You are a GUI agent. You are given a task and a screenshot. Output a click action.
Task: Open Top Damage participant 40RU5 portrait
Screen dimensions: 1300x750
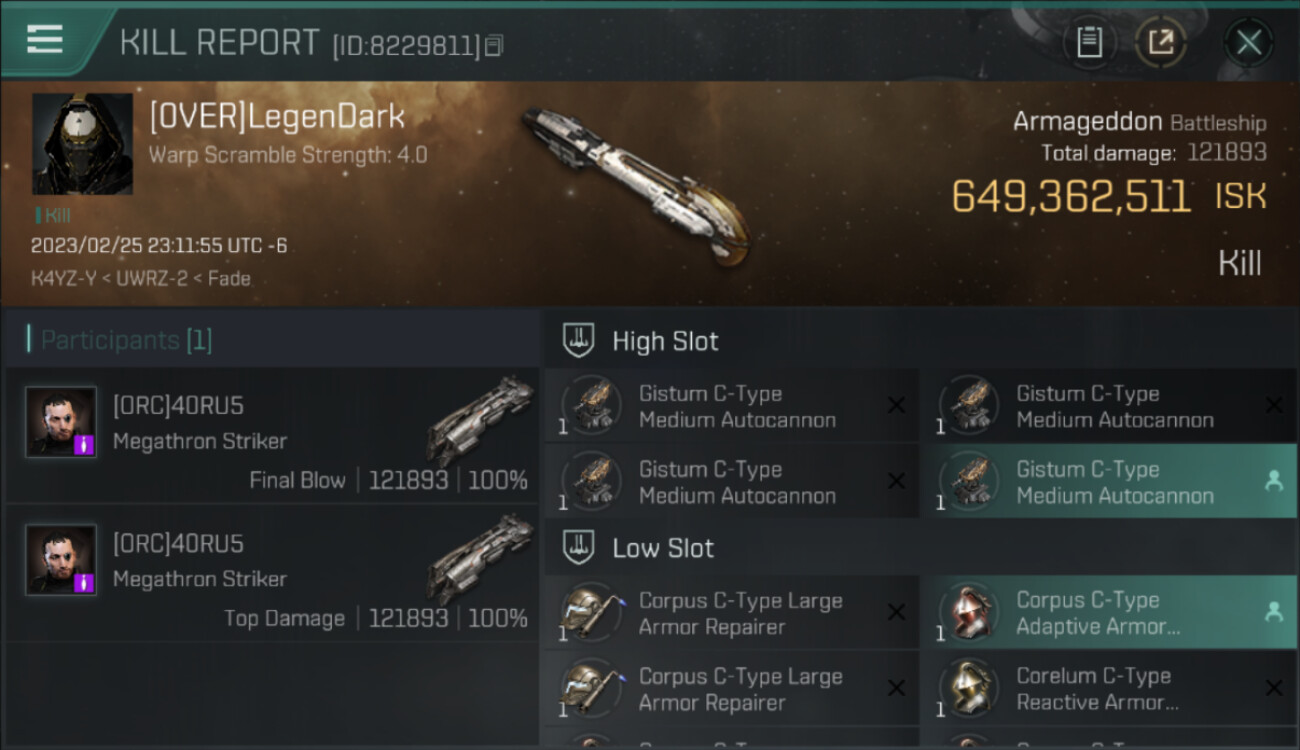pyautogui.click(x=61, y=560)
